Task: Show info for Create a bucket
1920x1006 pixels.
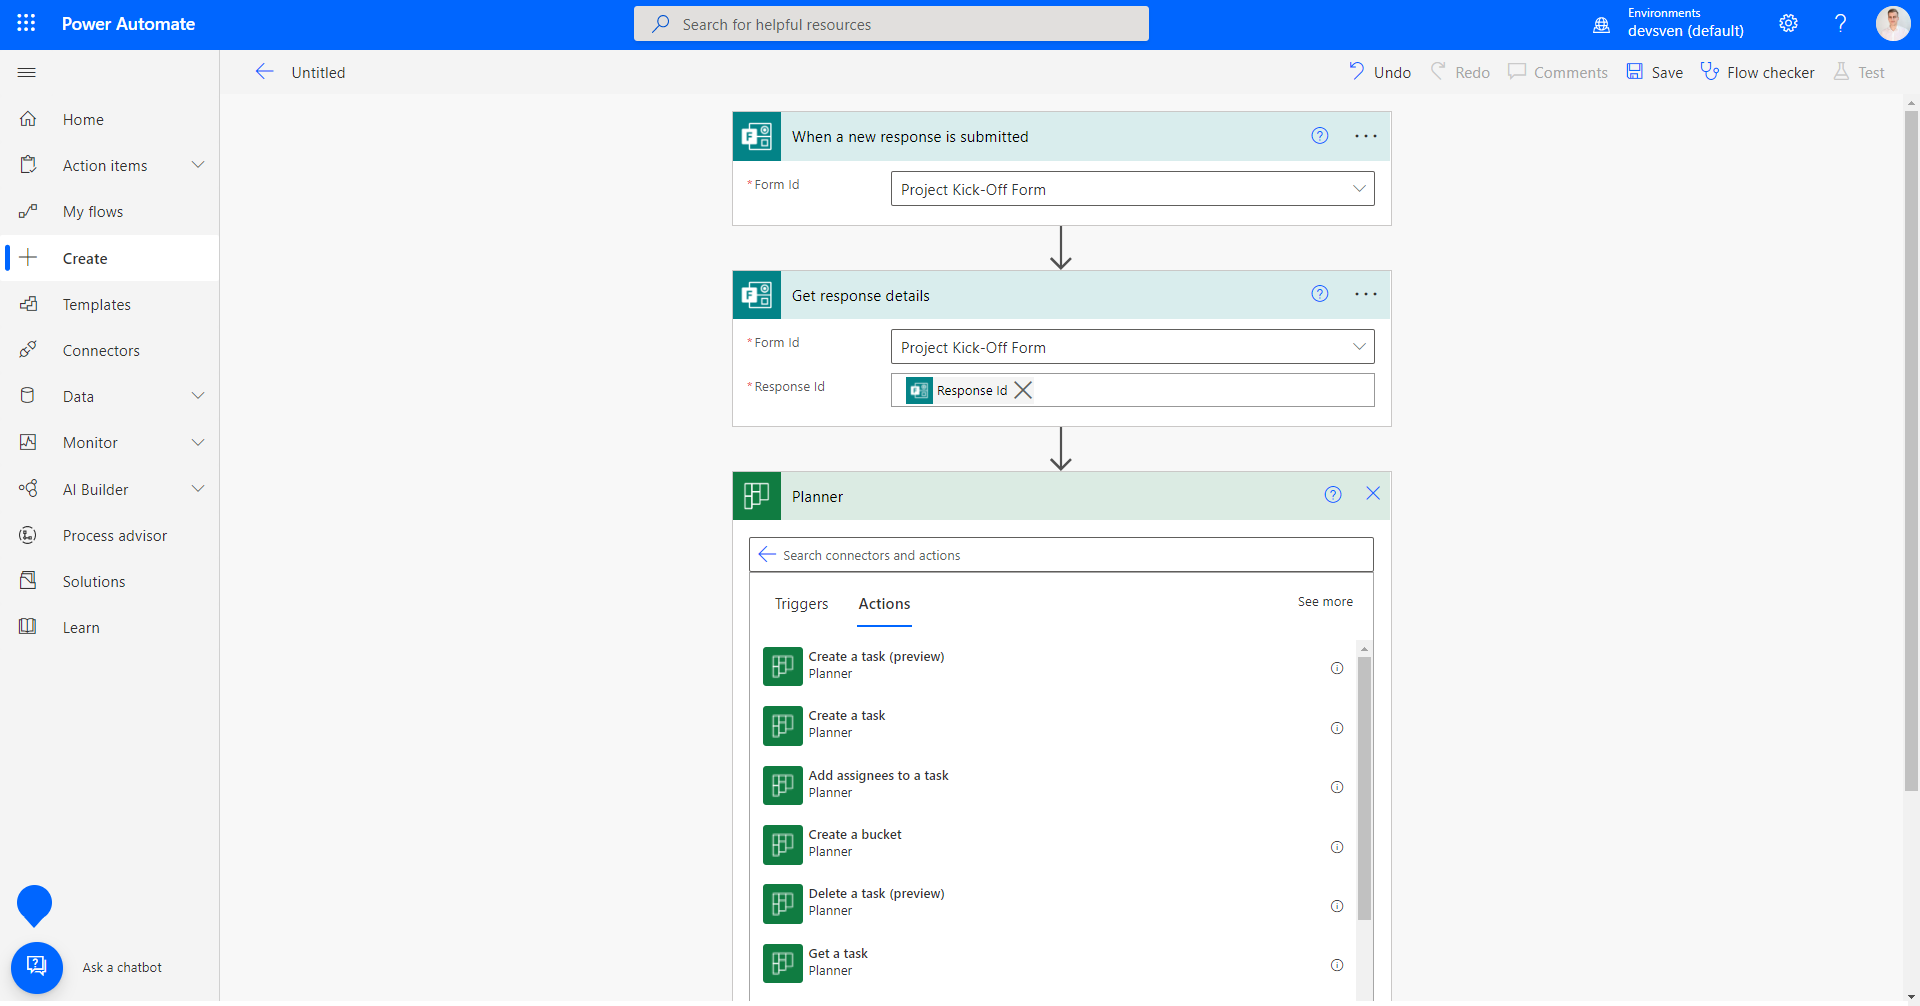Action: (1337, 847)
